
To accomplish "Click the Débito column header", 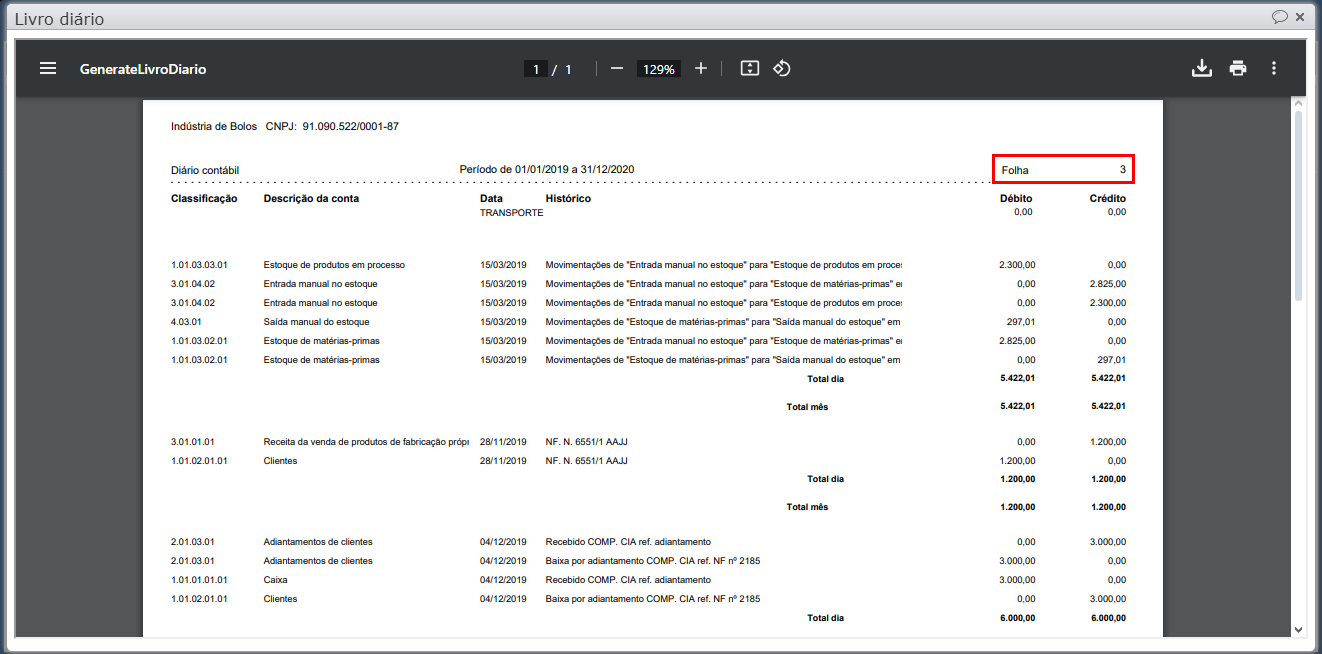I will pyautogui.click(x=1016, y=199).
